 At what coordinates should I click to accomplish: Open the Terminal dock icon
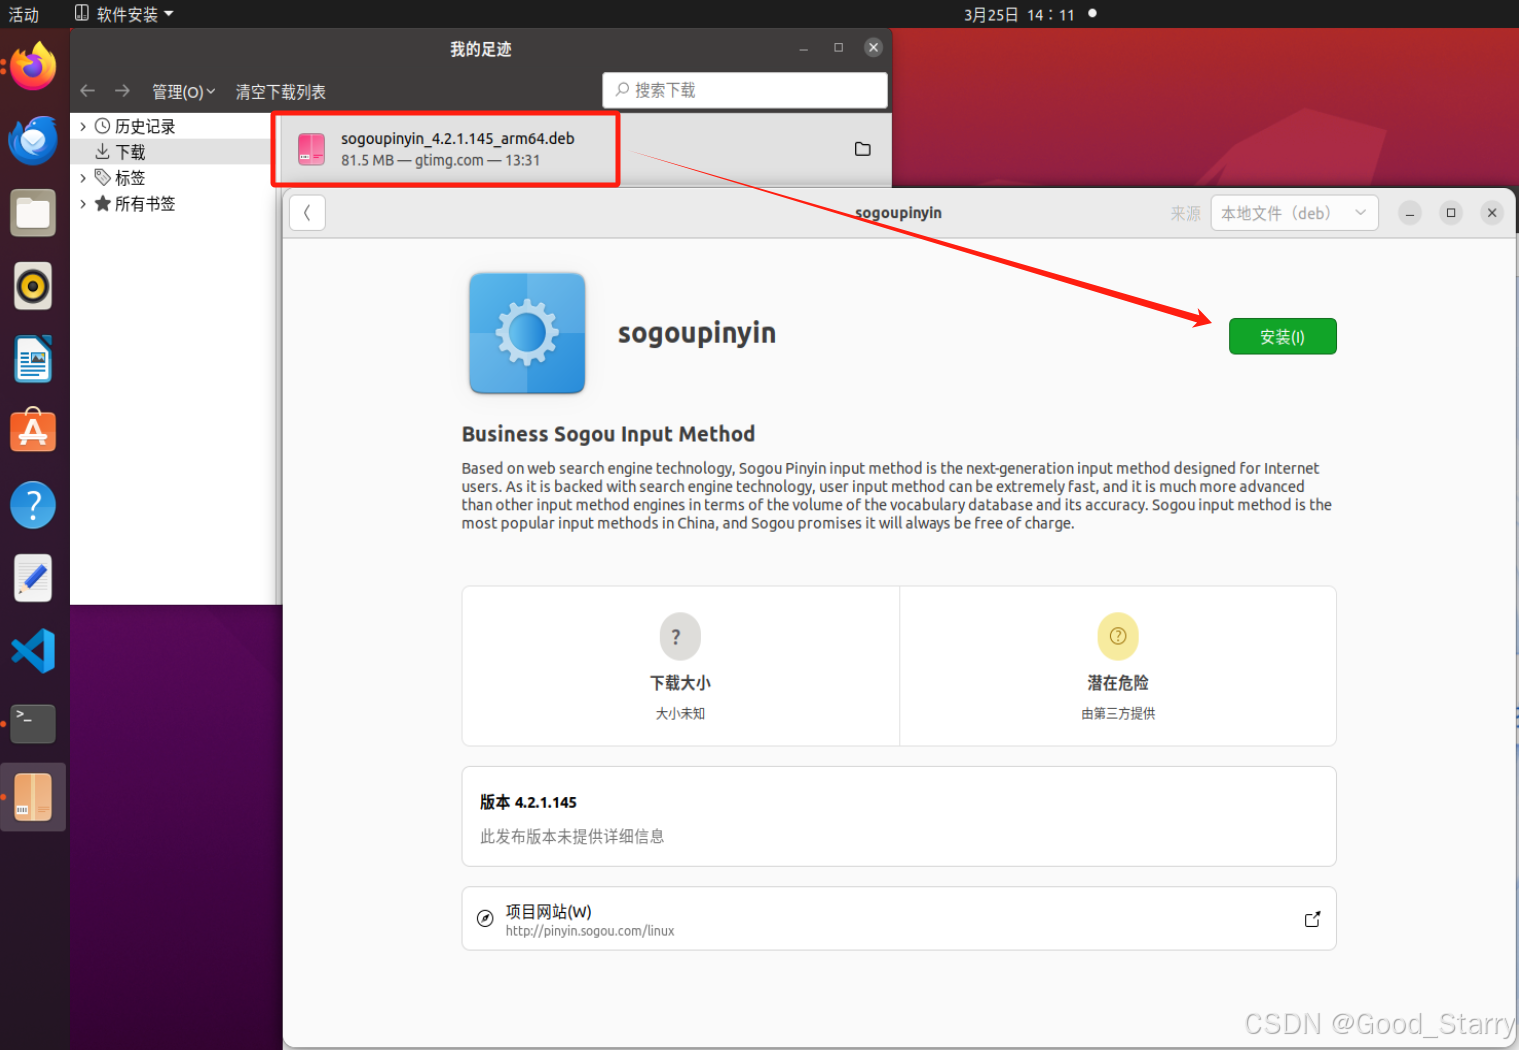(x=33, y=723)
